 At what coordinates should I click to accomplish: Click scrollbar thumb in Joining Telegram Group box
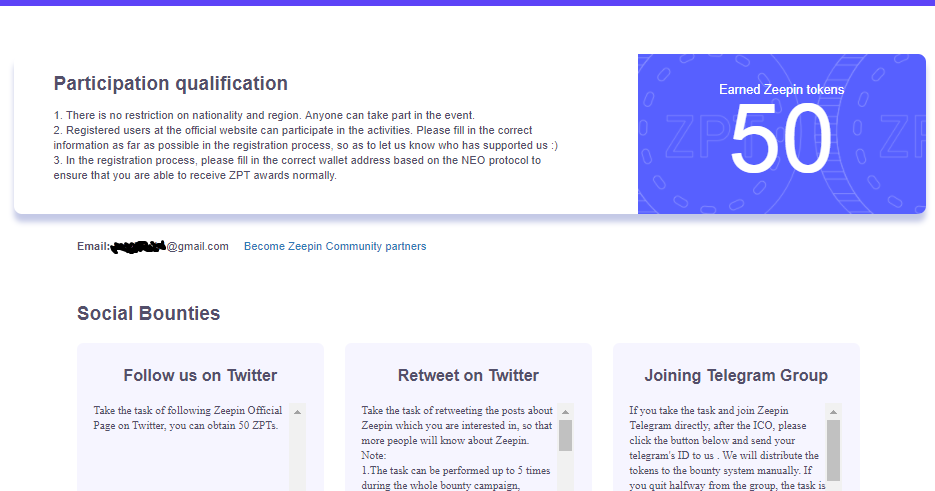click(x=833, y=450)
